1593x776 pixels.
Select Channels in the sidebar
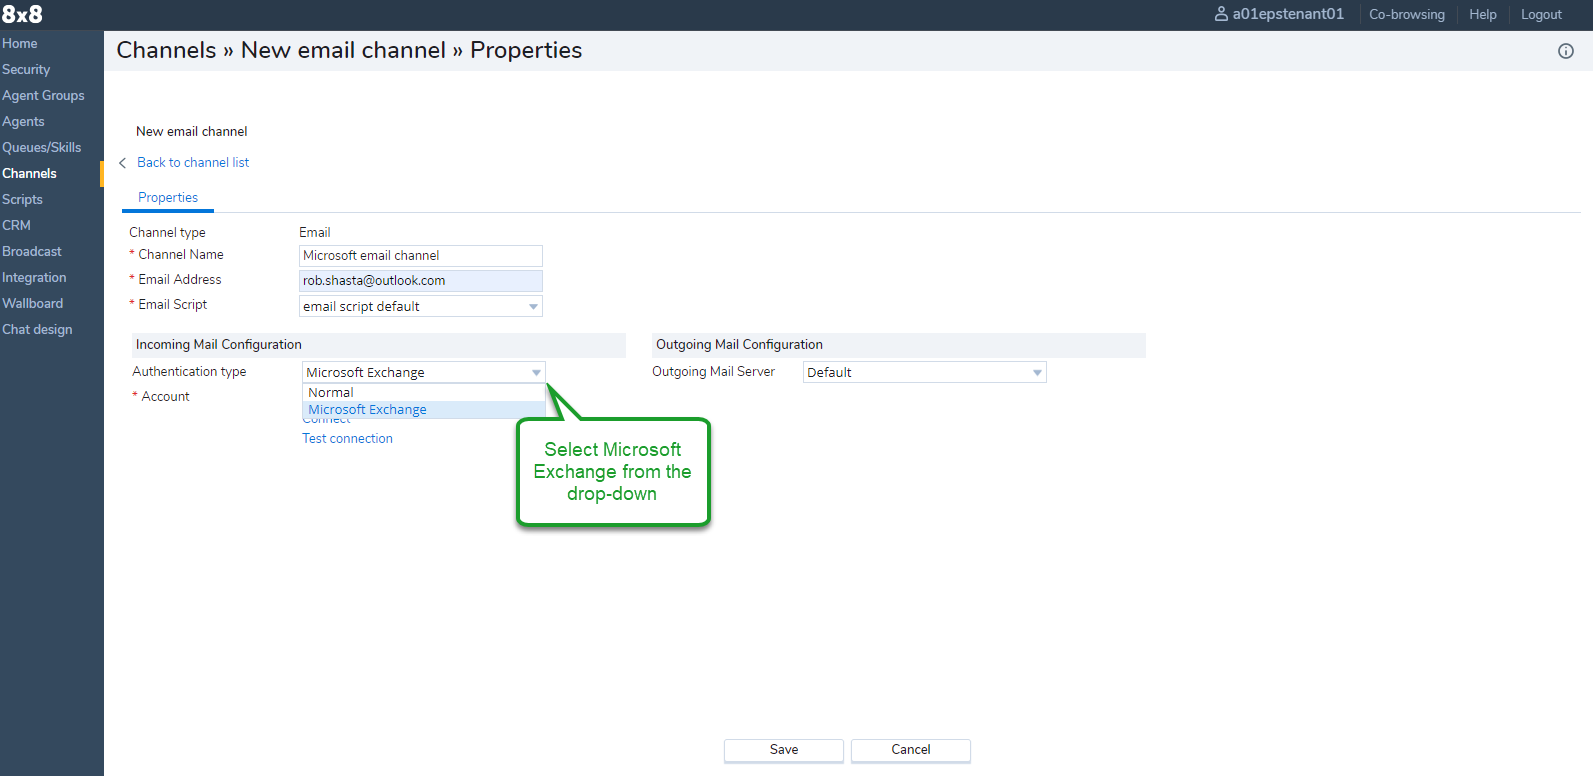coord(29,174)
